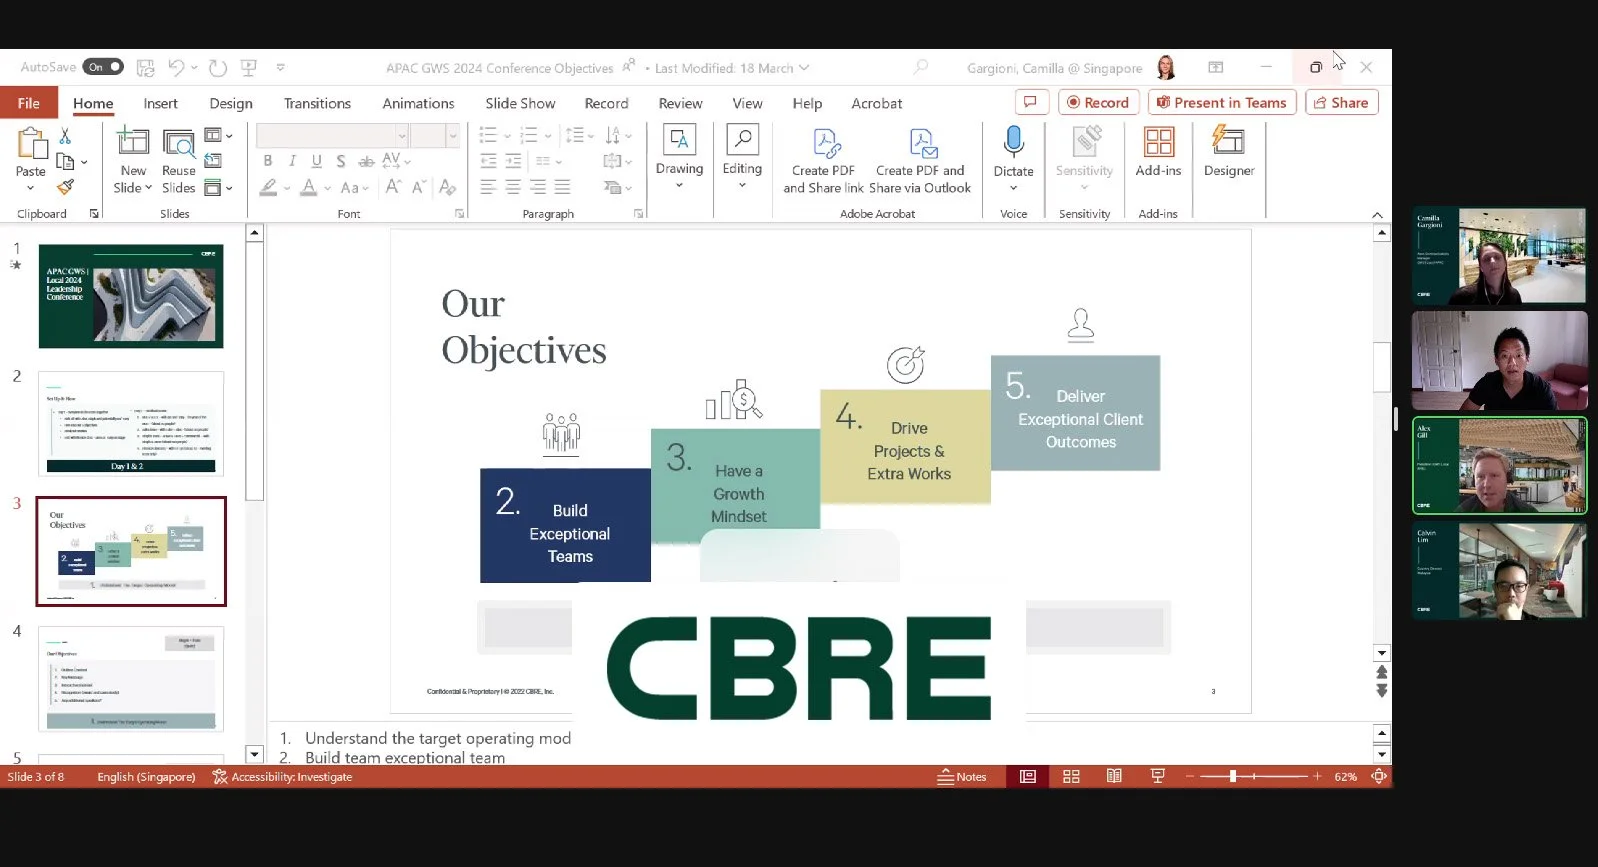
Task: Click the Add-ins icon
Action: [1158, 142]
